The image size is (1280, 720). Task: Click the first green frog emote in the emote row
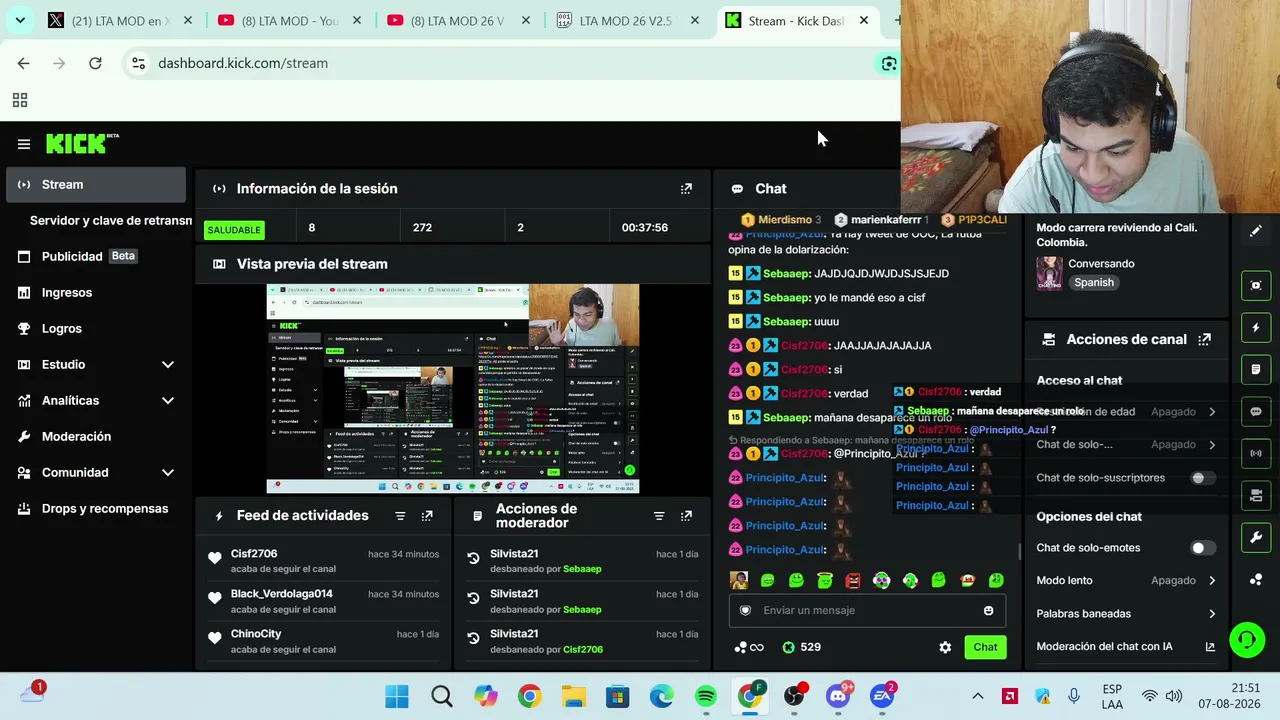(767, 580)
